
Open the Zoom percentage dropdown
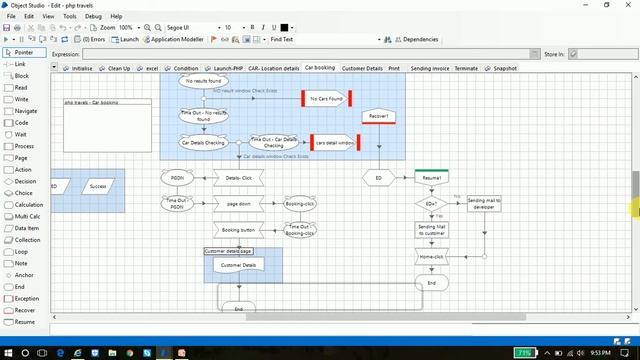139,28
